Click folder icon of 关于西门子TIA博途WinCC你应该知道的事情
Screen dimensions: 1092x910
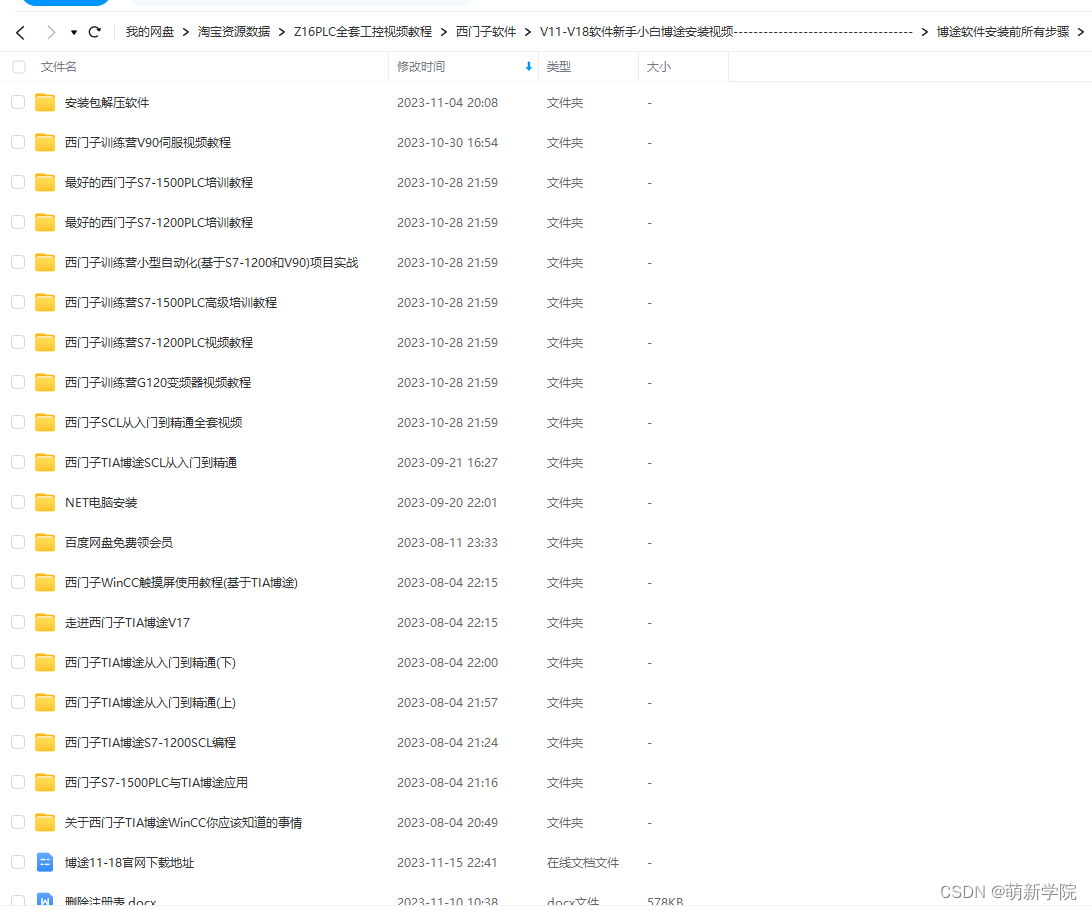tap(45, 822)
